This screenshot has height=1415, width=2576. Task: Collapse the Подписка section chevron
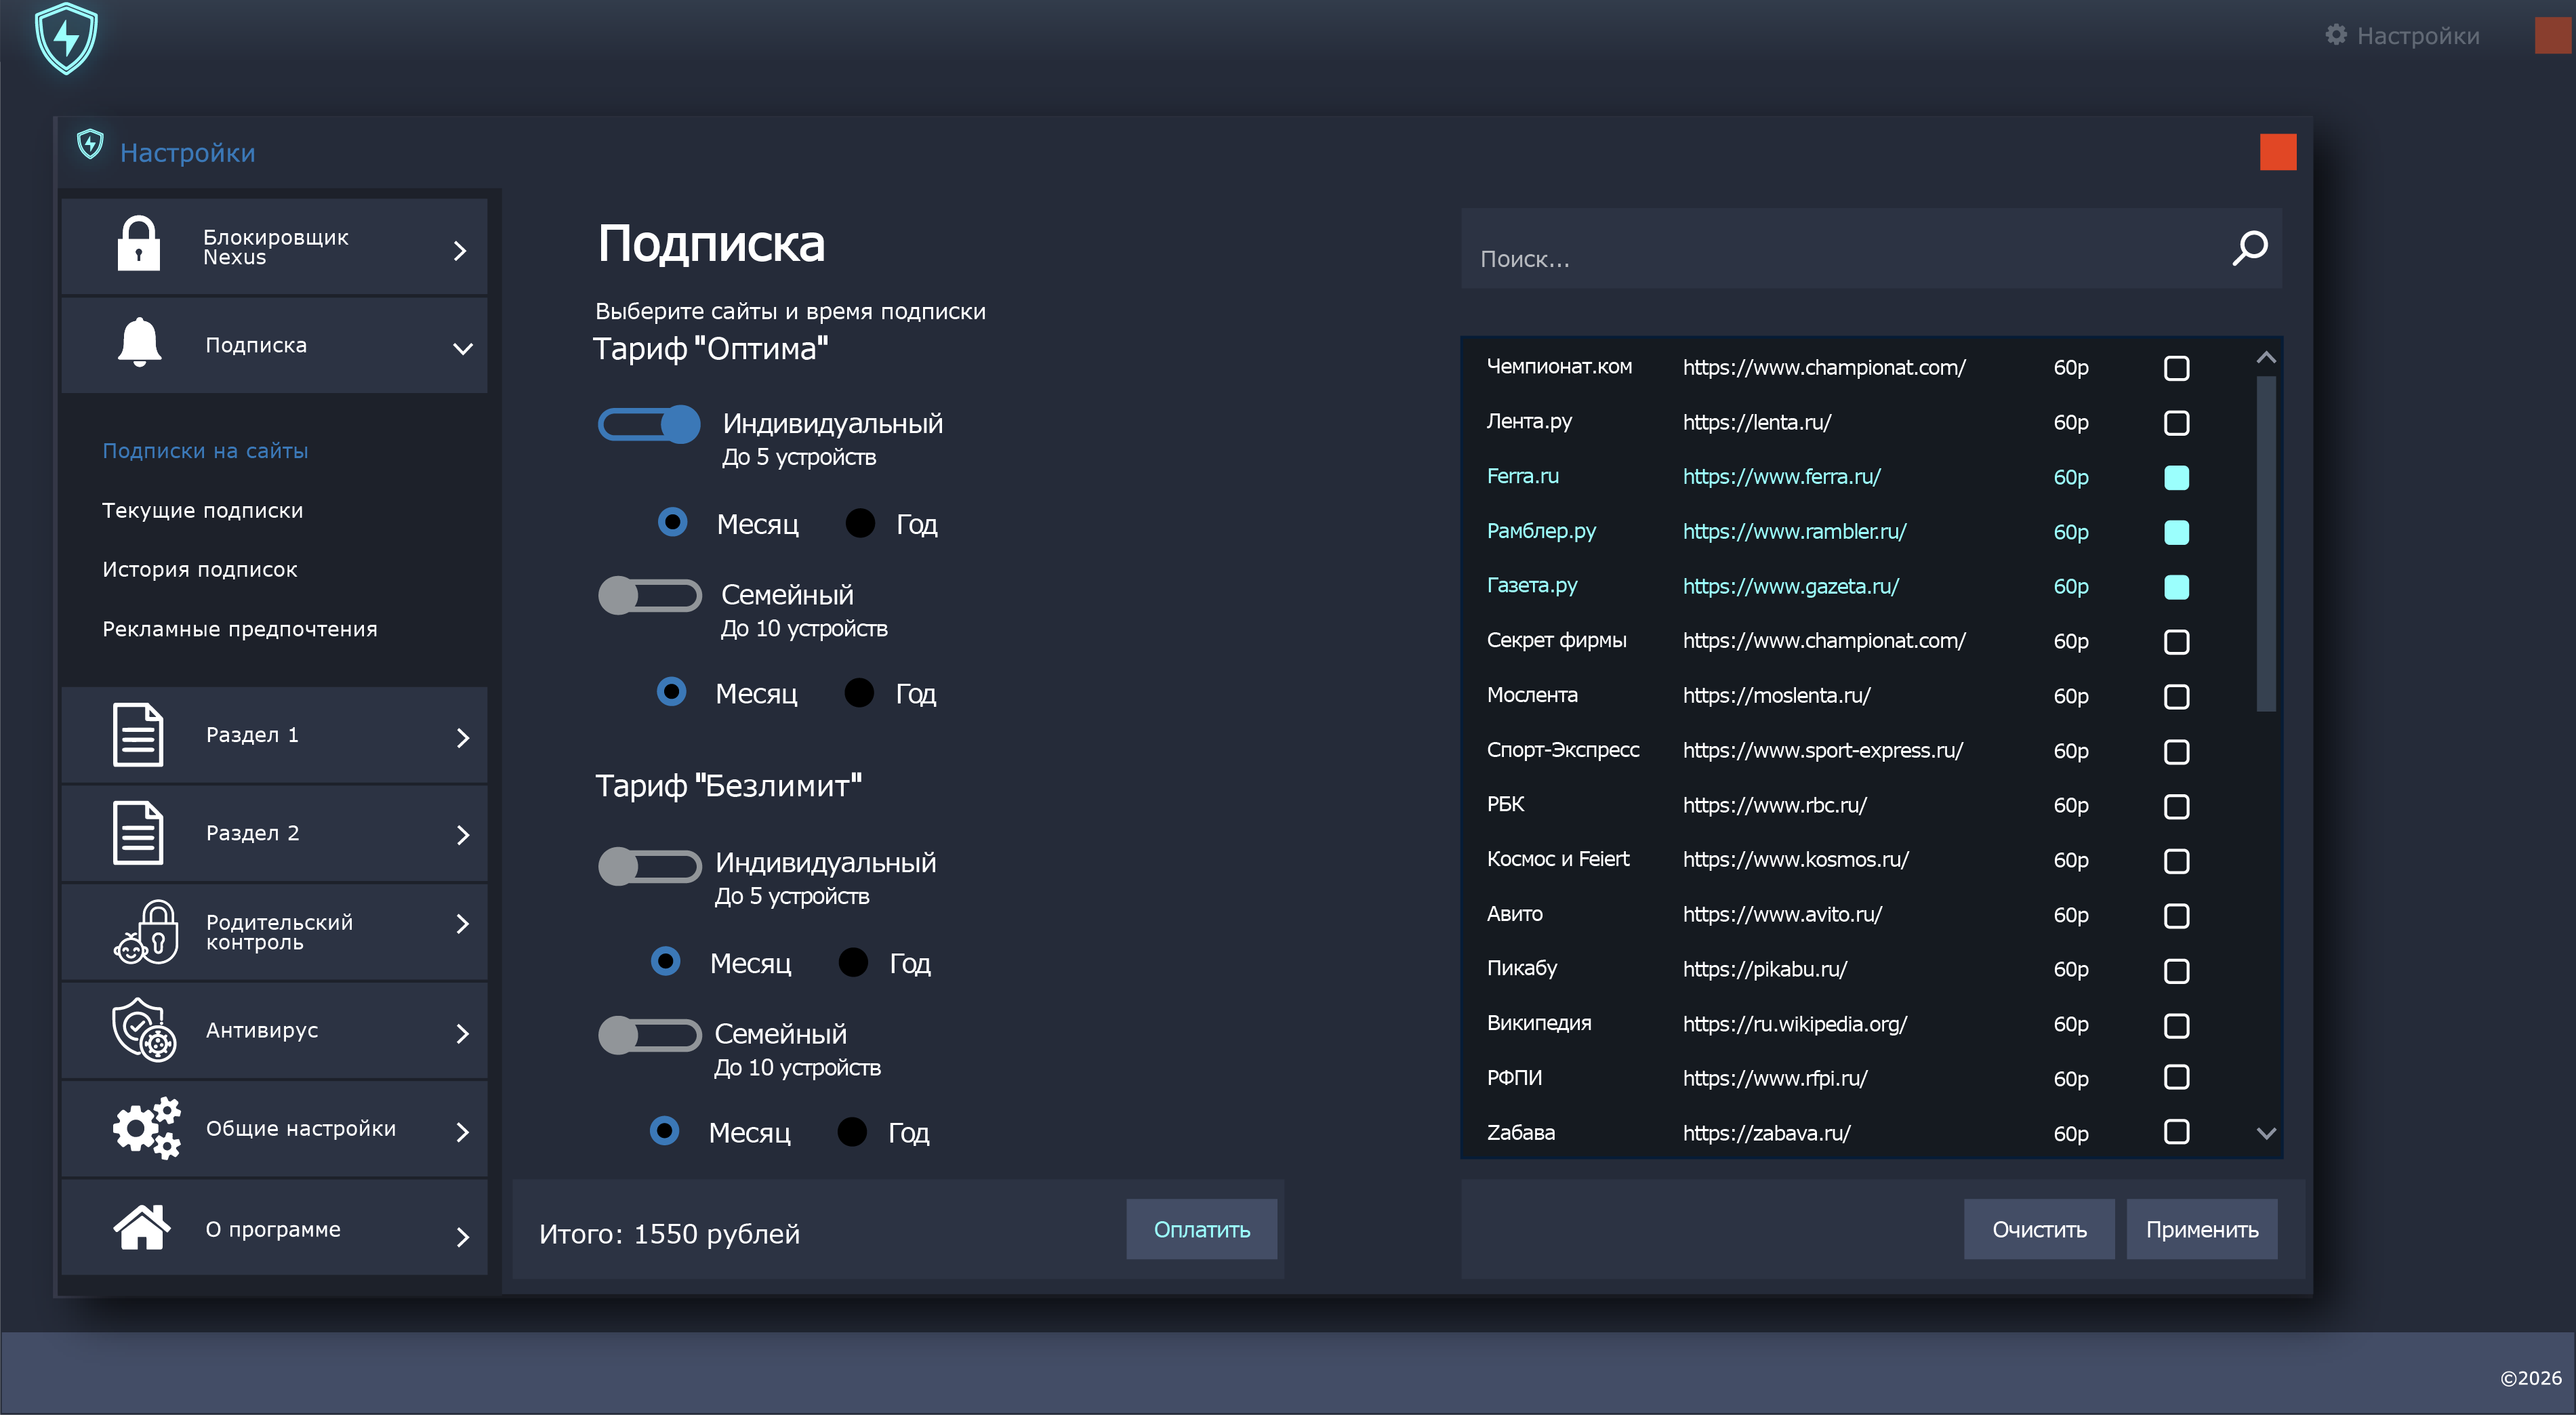pos(462,348)
